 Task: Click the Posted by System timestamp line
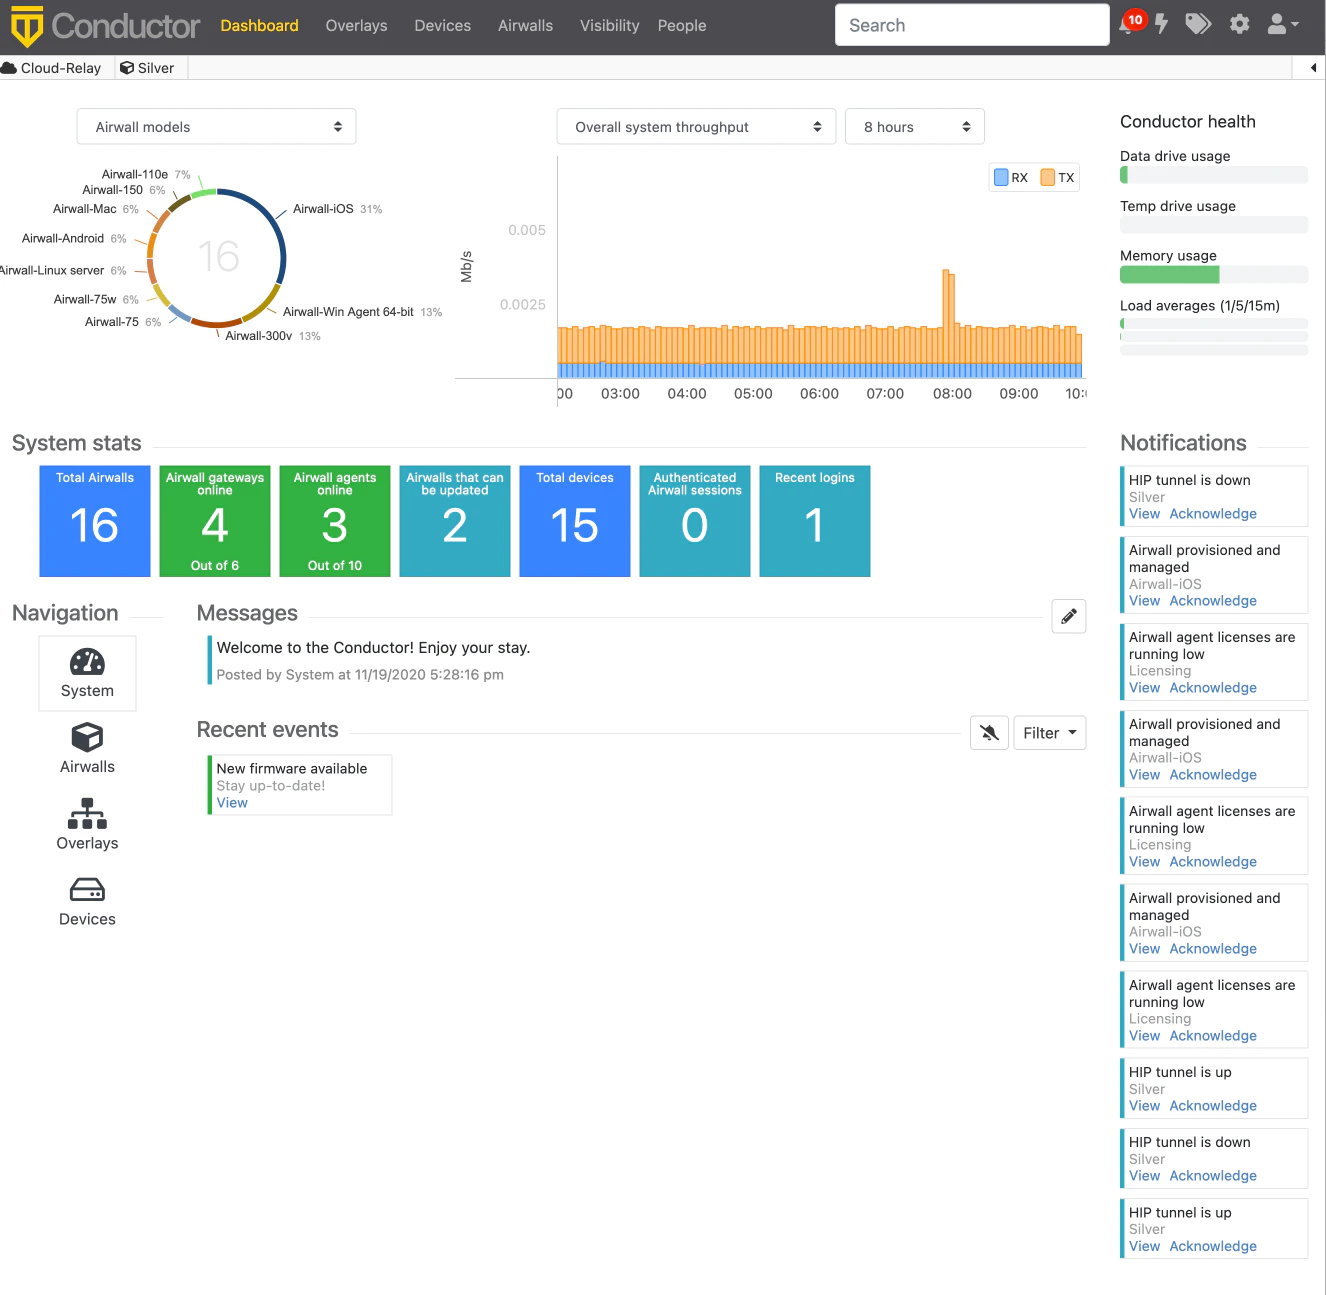coord(360,675)
